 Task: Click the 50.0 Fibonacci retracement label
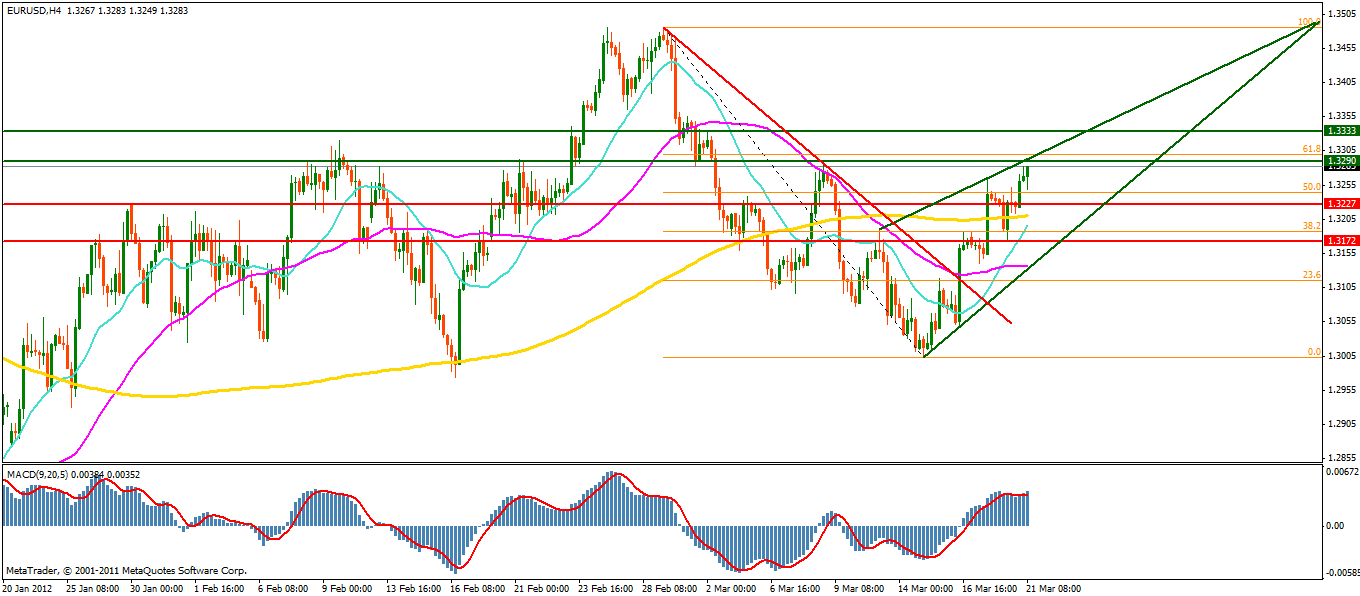coord(1312,187)
